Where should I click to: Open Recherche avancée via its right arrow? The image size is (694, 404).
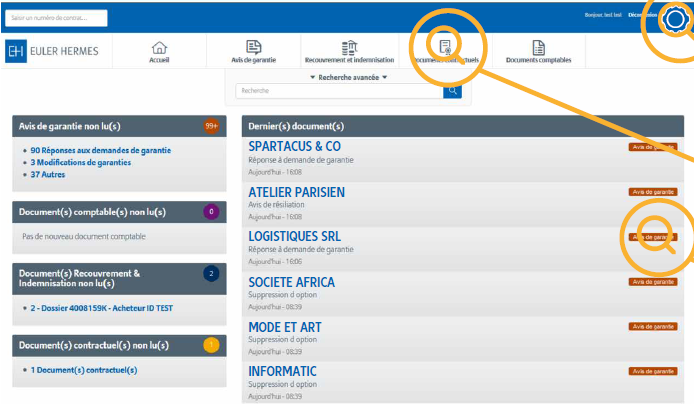[x=385, y=77]
